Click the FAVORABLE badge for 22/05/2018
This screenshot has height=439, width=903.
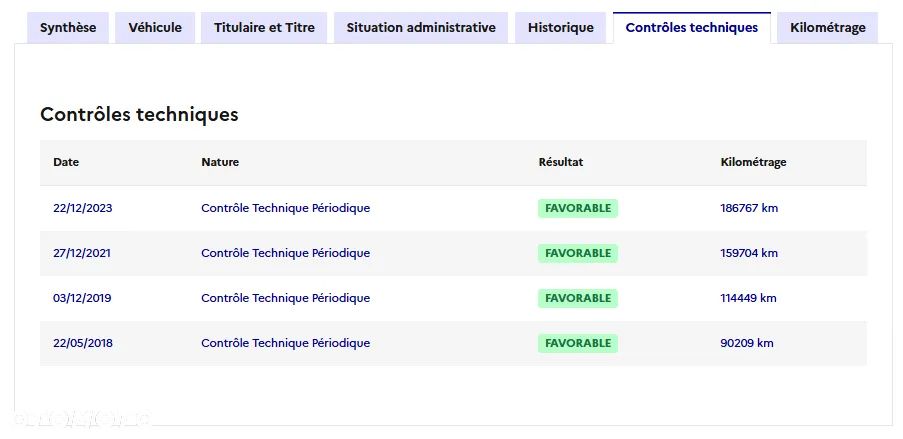[x=578, y=343]
